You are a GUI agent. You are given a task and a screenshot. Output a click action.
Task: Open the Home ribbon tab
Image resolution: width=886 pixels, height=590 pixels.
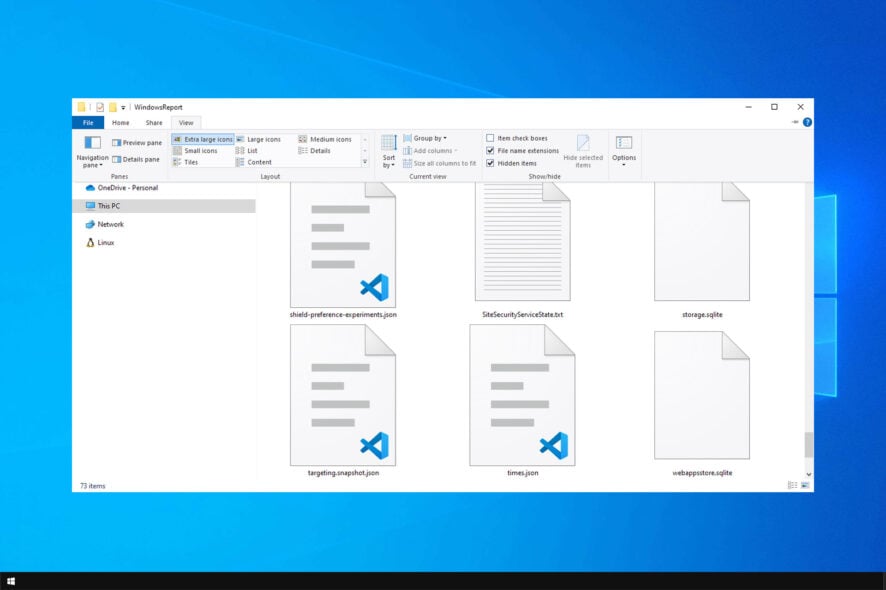(x=119, y=122)
